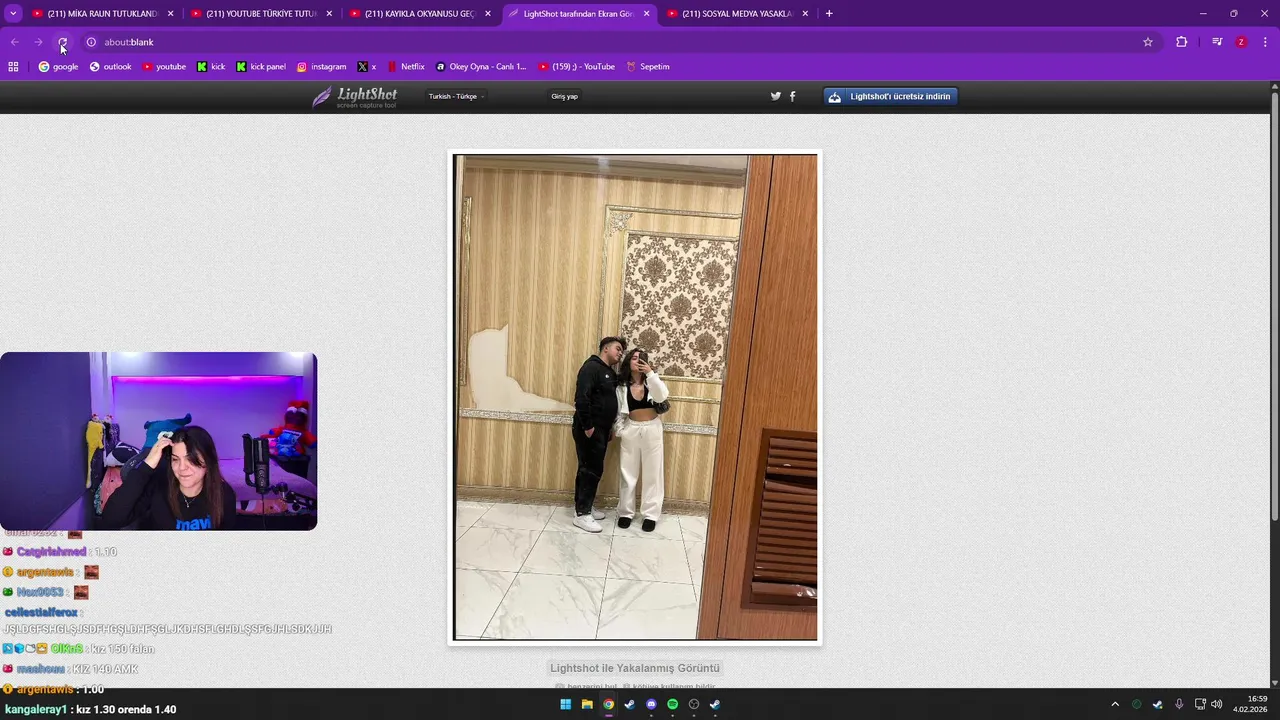Open the Windows Start menu

pos(566,704)
